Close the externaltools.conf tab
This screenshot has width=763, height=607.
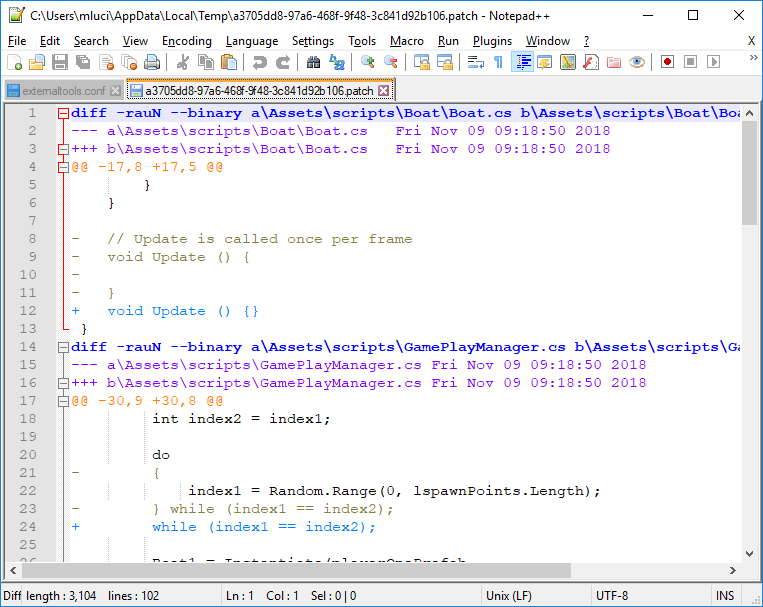point(115,91)
